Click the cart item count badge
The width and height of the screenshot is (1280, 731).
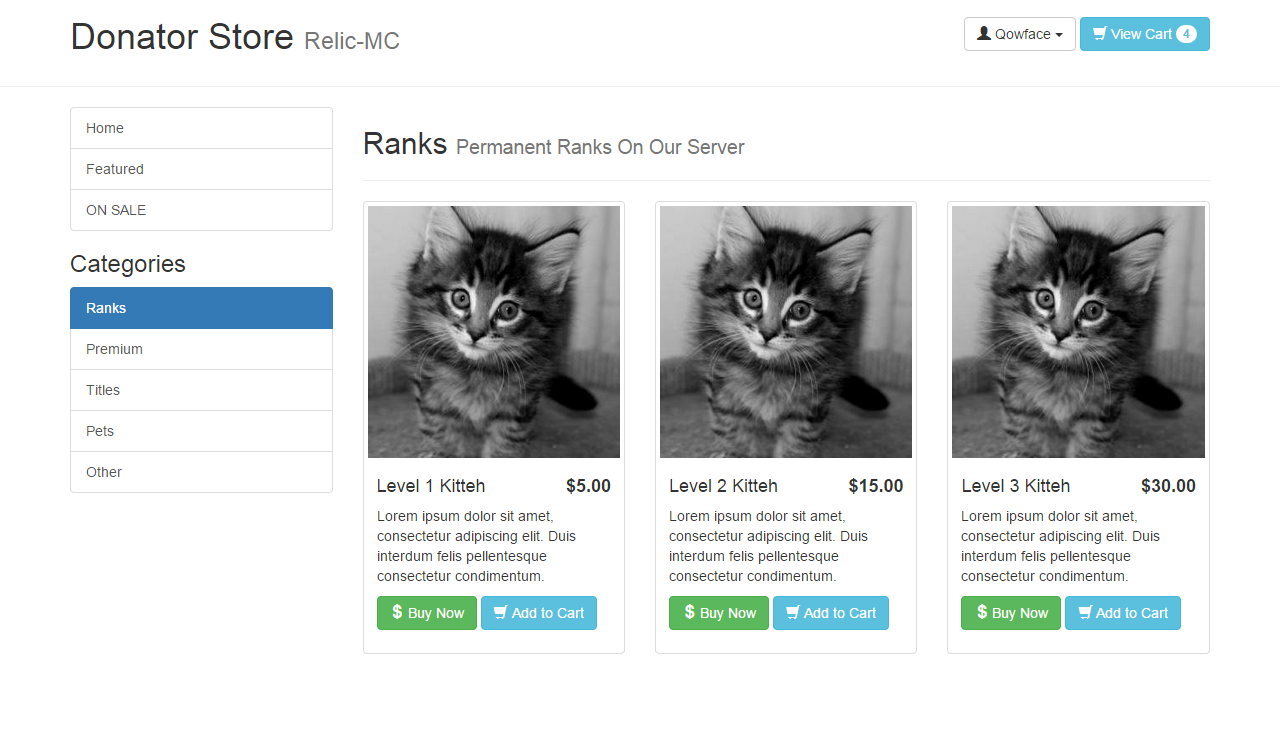coord(1186,34)
